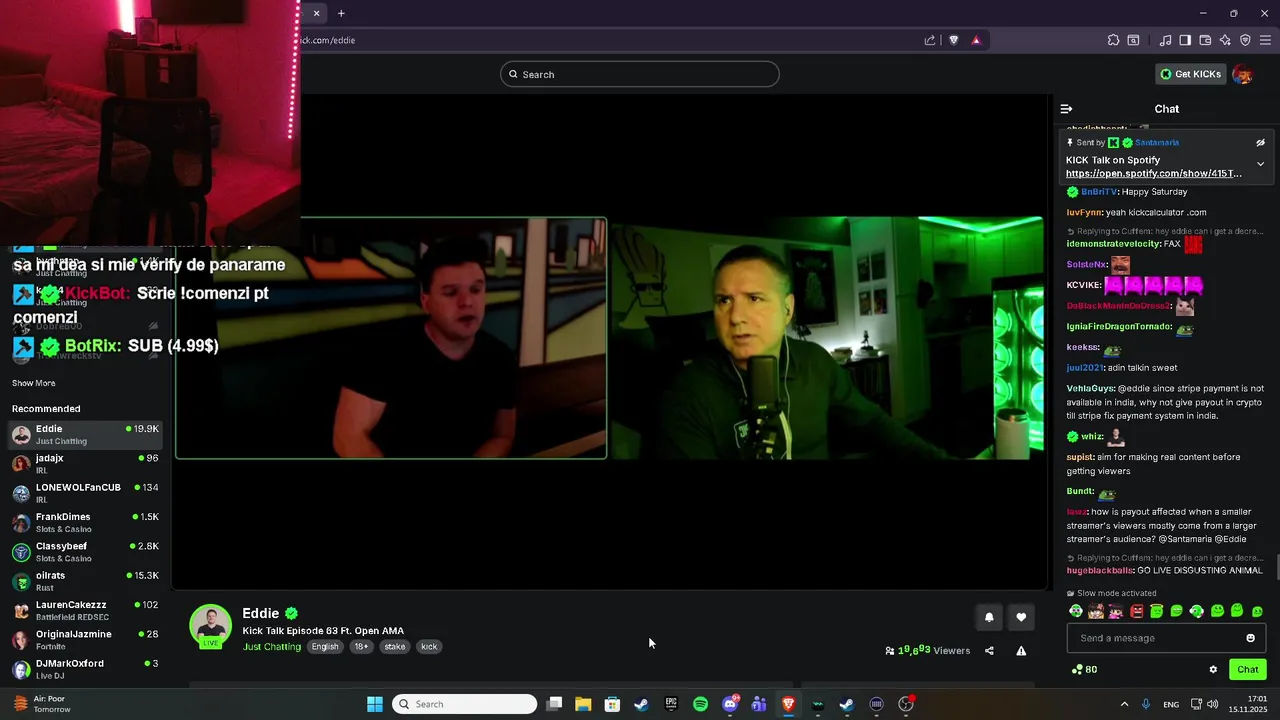Screen dimensions: 1280x720
Task: Click the chat scrollbar
Action: pyautogui.click(x=1276, y=566)
